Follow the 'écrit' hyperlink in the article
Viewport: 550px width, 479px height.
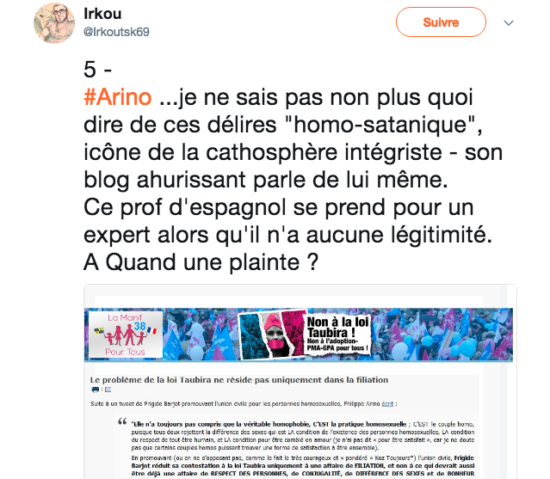click(x=387, y=404)
